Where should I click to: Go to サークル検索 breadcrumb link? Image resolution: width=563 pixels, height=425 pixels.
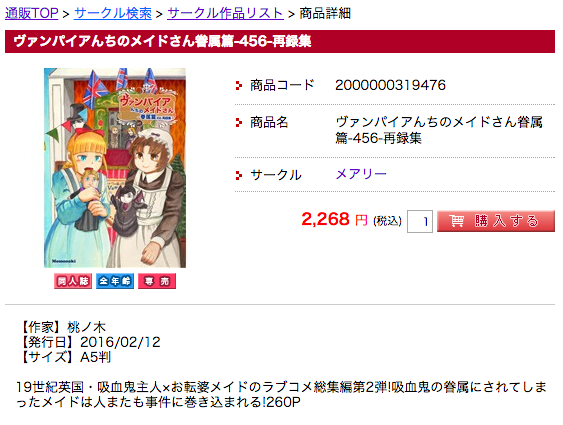click(x=113, y=14)
